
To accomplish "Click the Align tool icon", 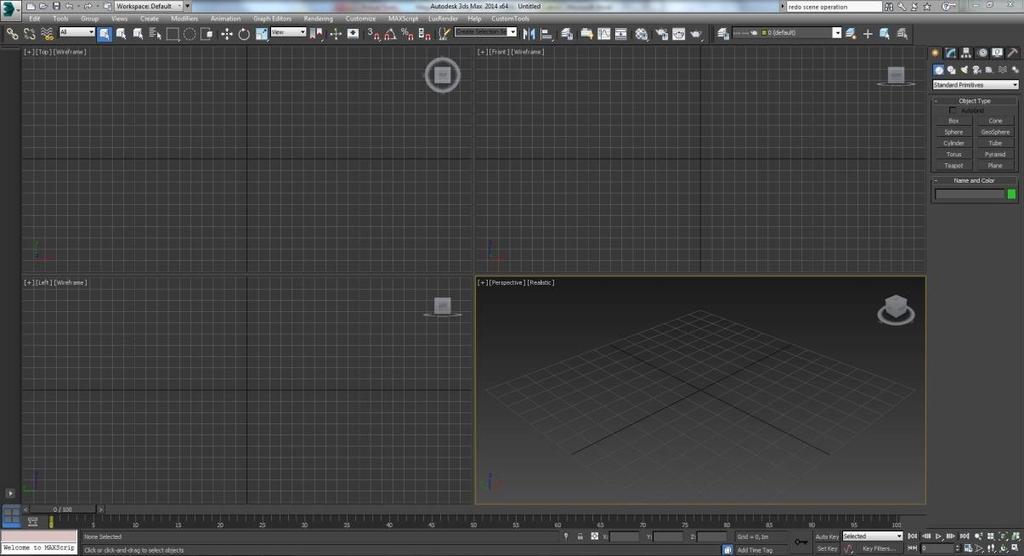I will (x=547, y=33).
